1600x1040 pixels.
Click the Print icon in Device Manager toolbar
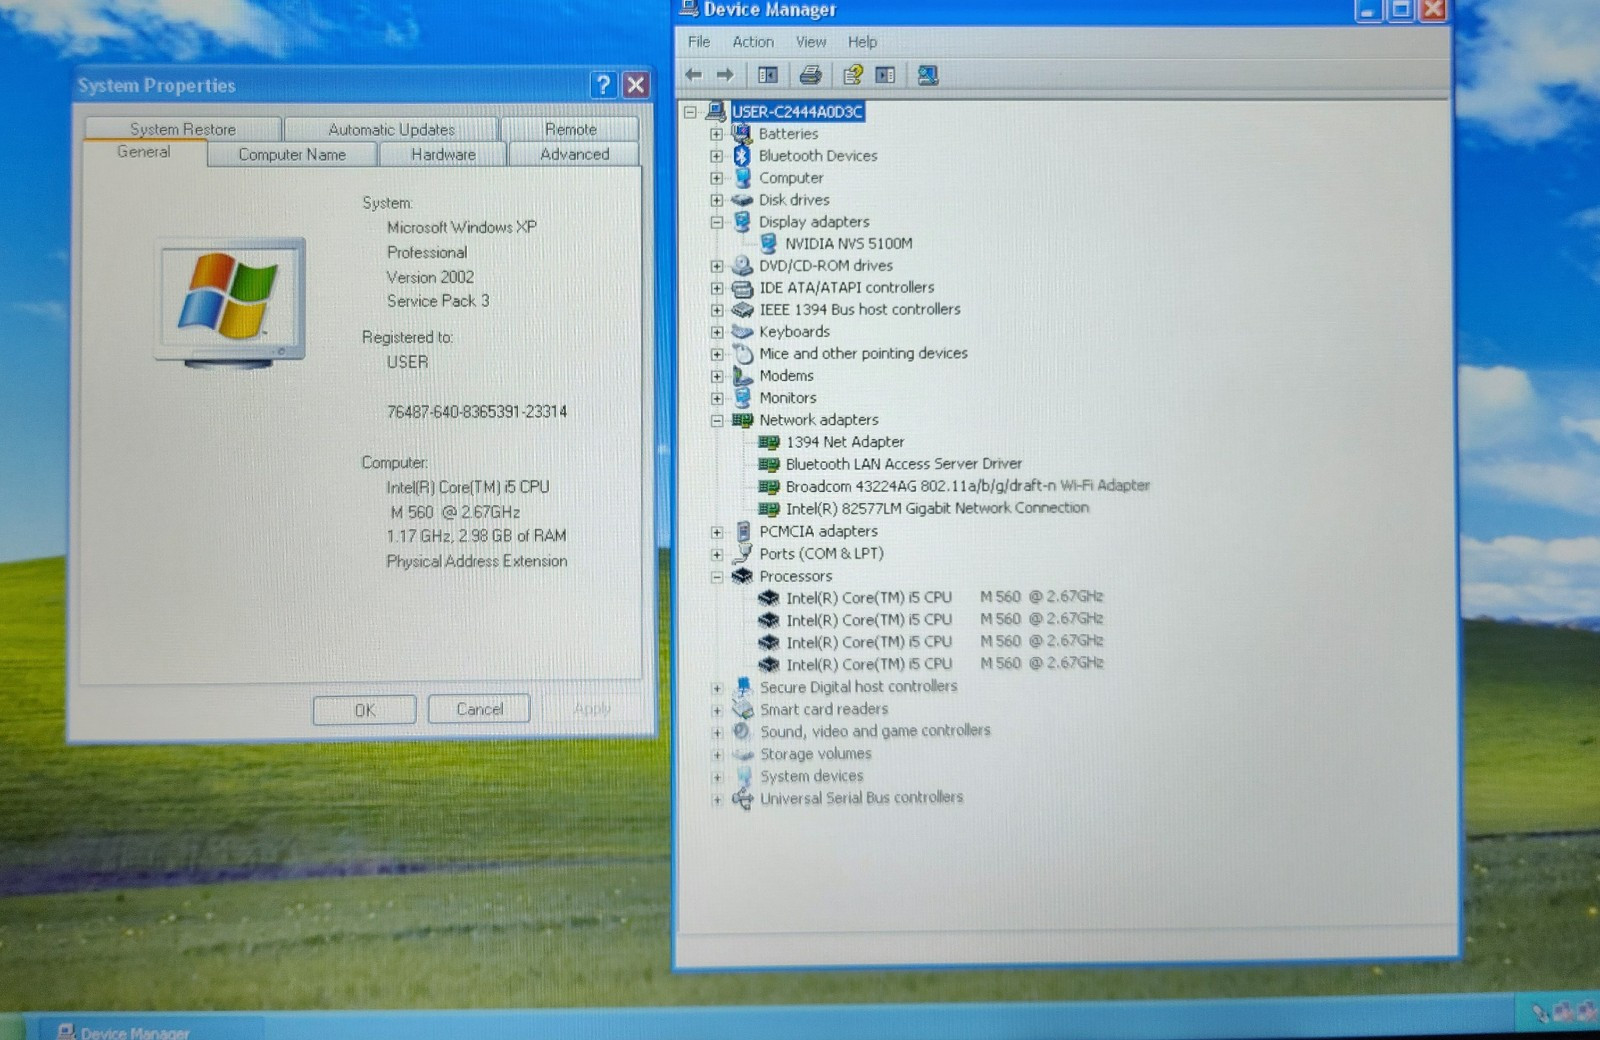click(810, 75)
